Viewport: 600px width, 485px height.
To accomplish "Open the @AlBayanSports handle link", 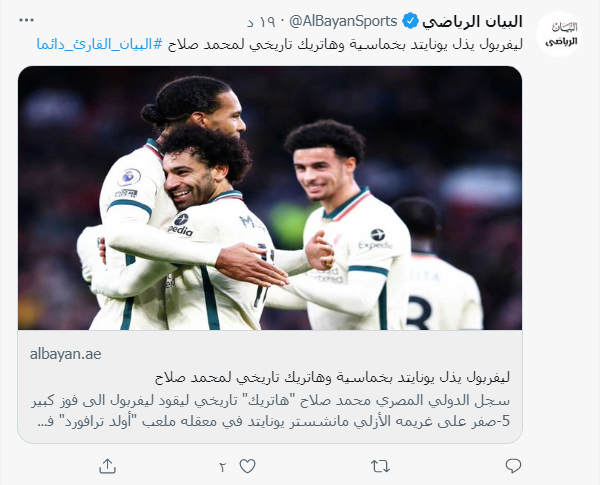I will (x=343, y=21).
